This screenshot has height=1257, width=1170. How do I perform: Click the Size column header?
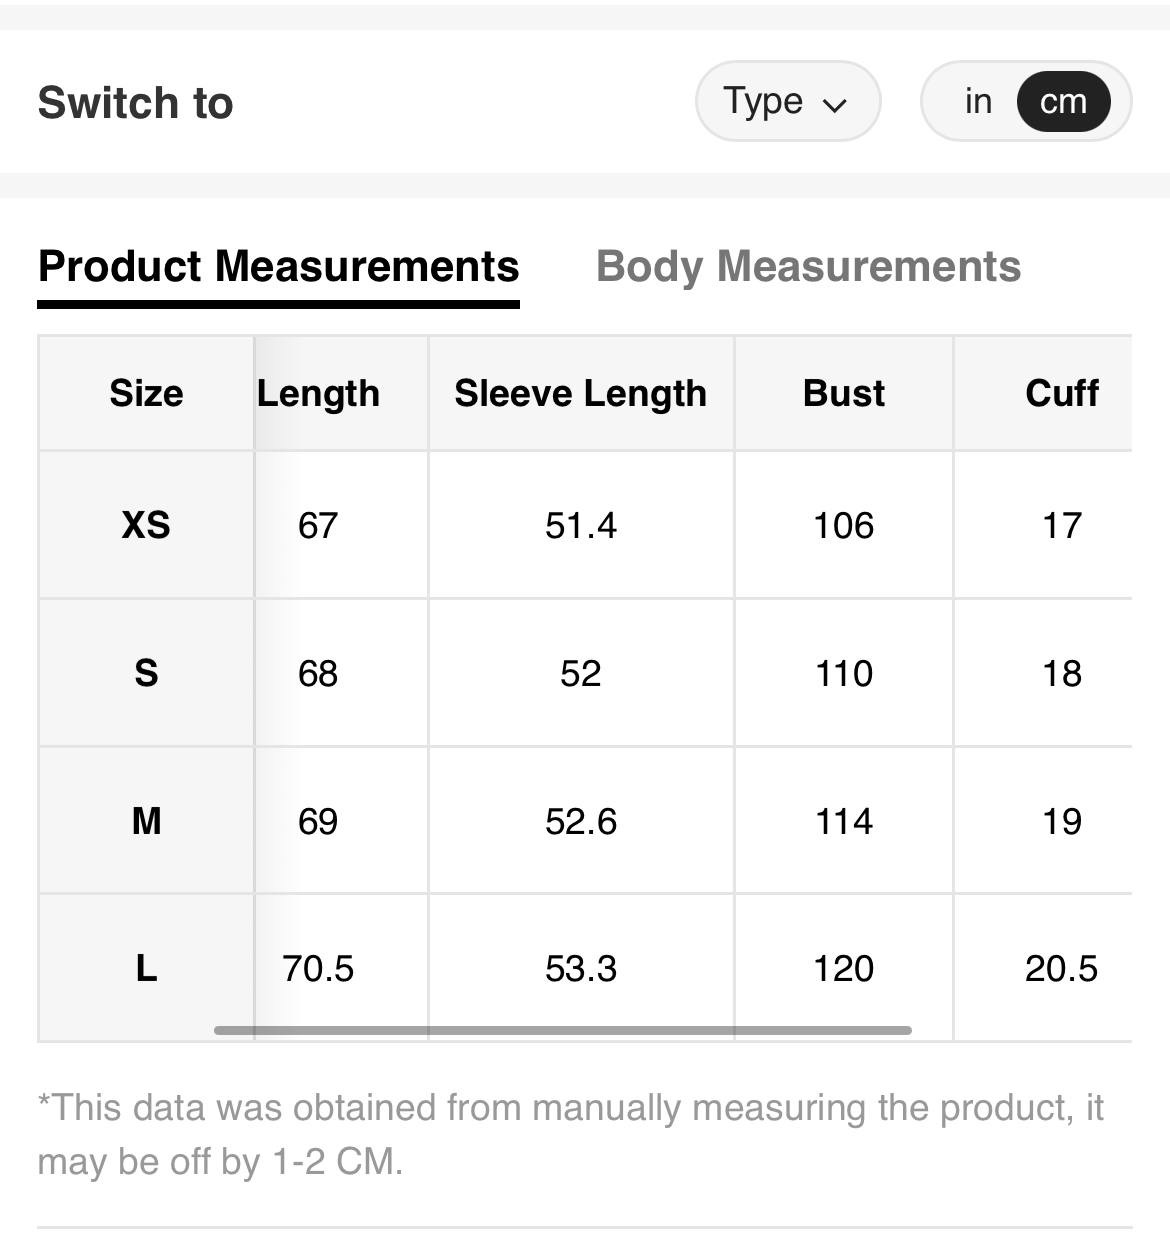pyautogui.click(x=146, y=393)
